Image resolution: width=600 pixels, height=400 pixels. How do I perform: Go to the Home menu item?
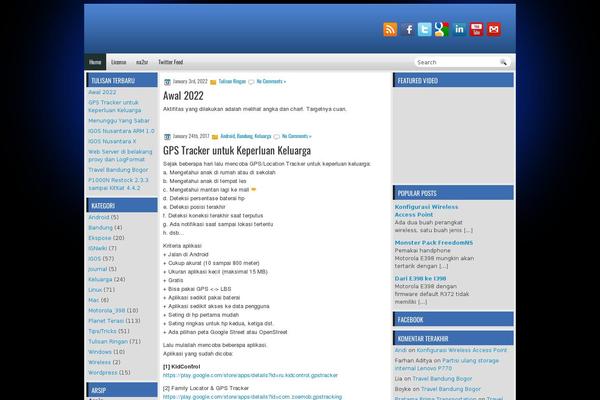point(95,62)
